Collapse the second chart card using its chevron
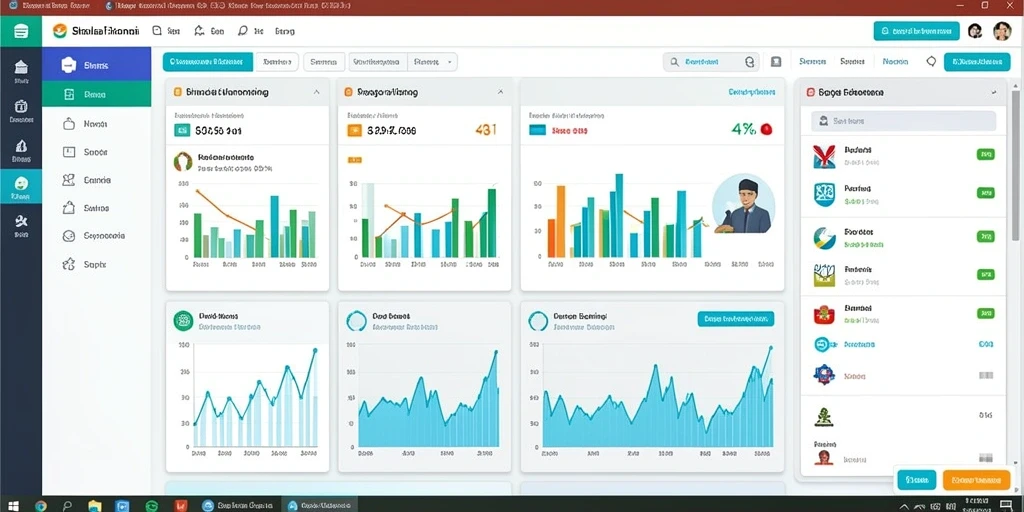Screen dimensions: 1024x512 point(500,93)
